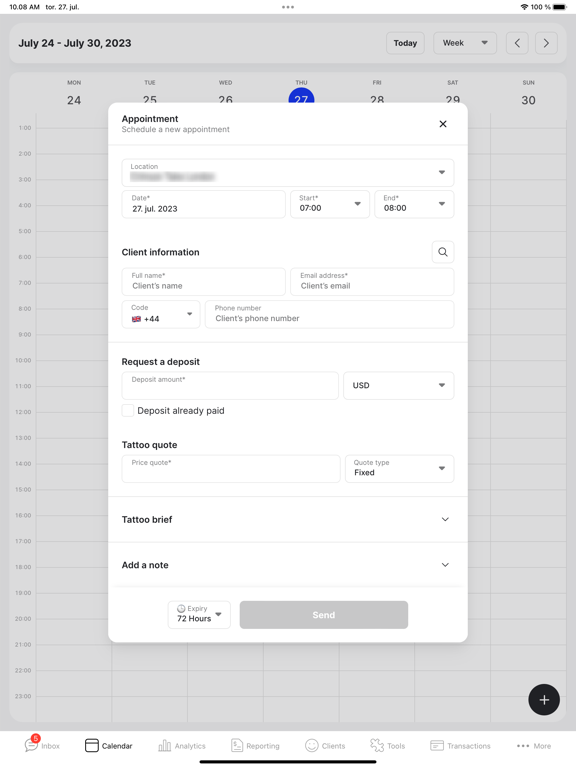Open the country Code +44 dropdown
Image resolution: width=576 pixels, height=768 pixels.
[x=161, y=314]
